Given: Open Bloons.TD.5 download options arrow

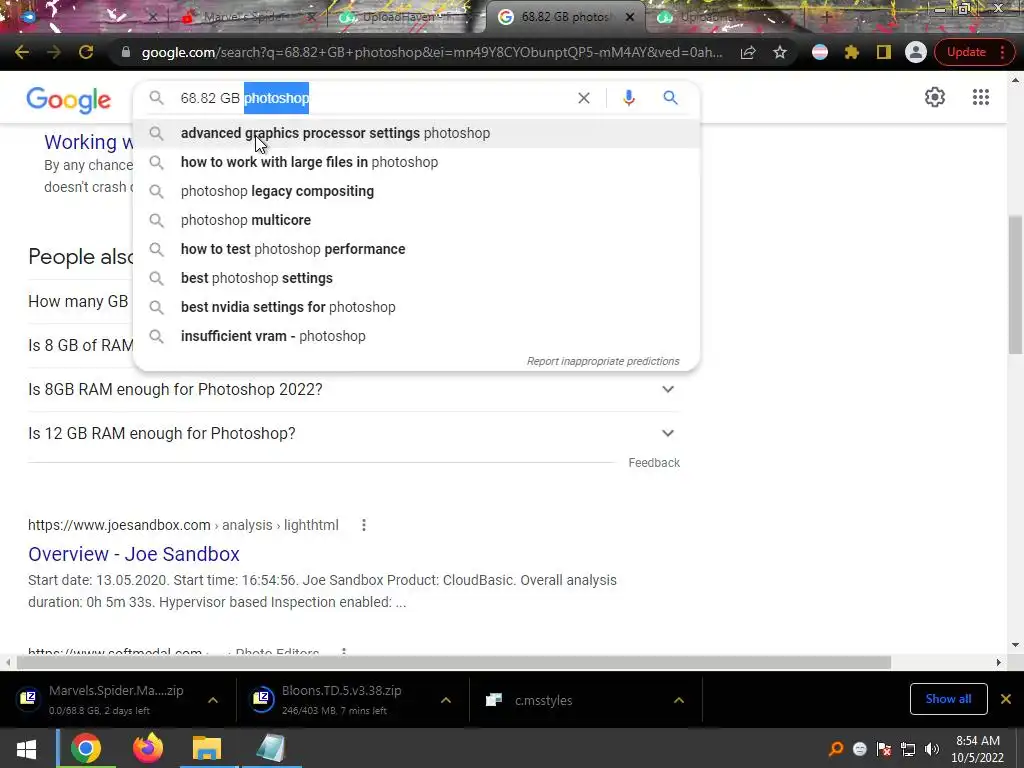Looking at the screenshot, I should pyautogui.click(x=446, y=700).
